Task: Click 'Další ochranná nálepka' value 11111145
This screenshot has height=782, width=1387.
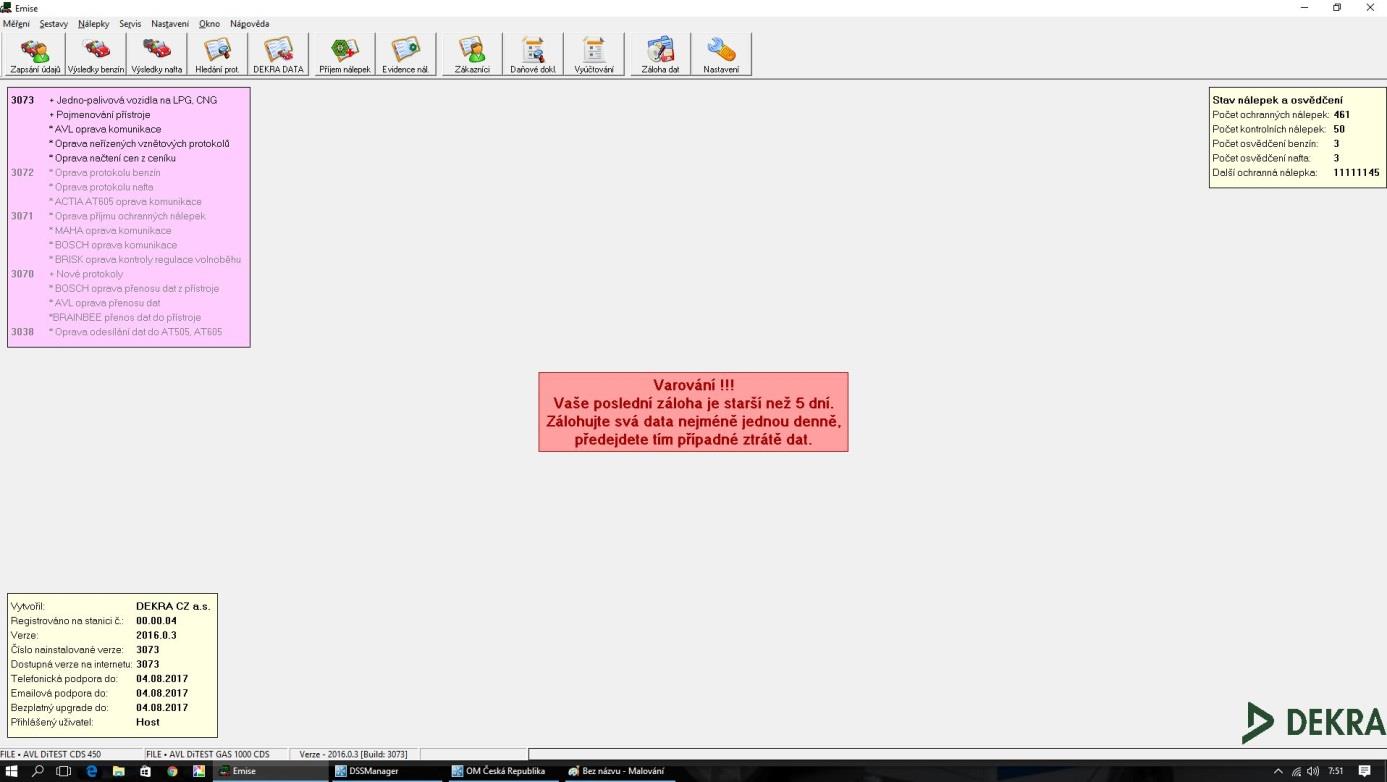Action: pyautogui.click(x=1356, y=173)
